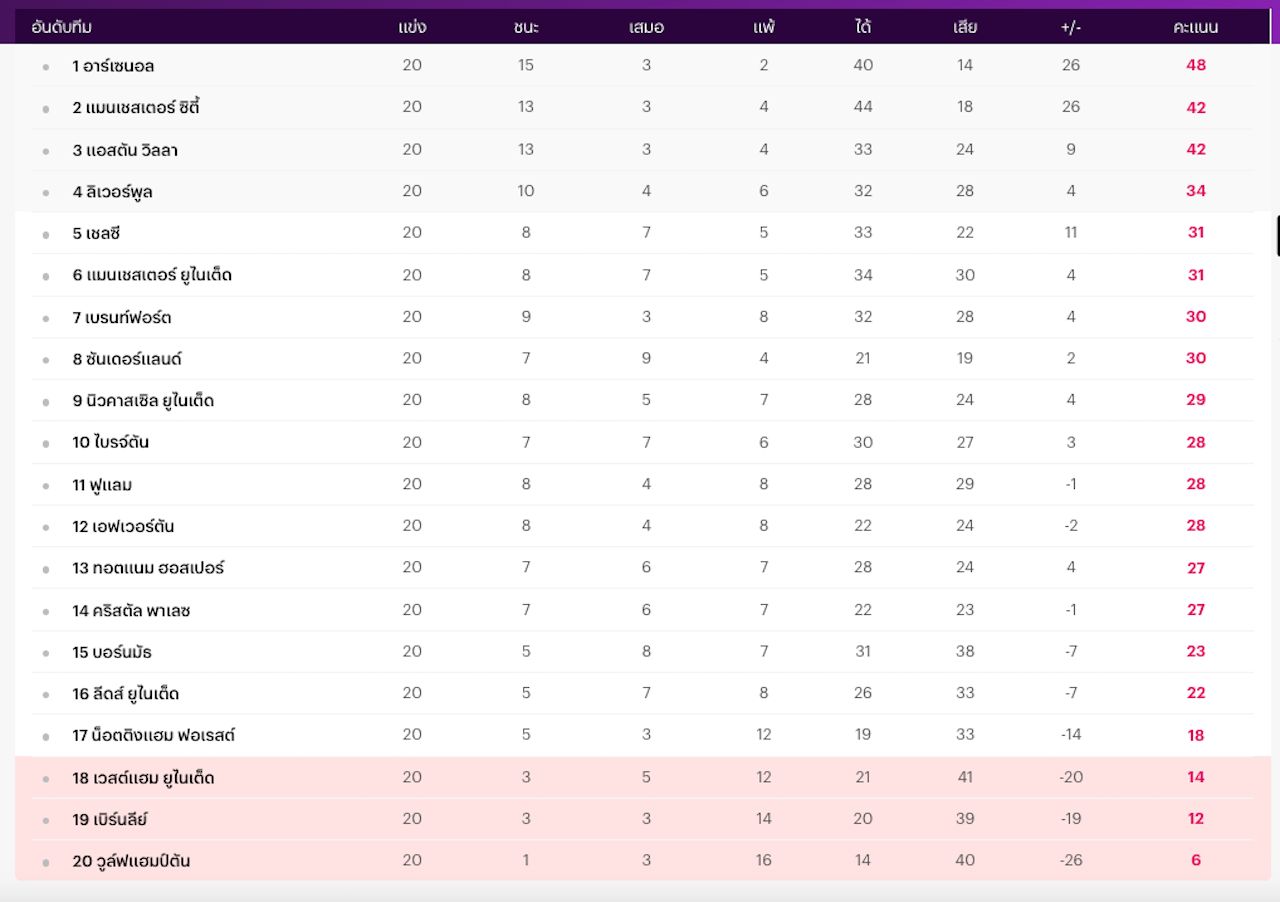
Task: Select the แมนเชสเตอร์ ยูไนเต็ด team name
Action: 152,275
